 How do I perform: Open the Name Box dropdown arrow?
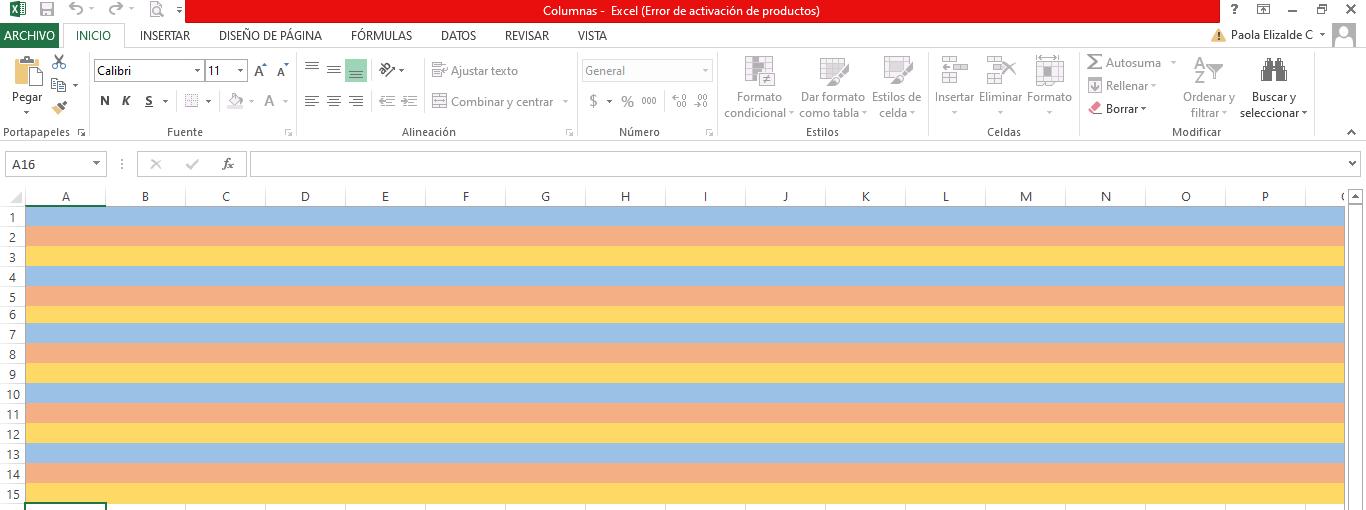tap(97, 164)
